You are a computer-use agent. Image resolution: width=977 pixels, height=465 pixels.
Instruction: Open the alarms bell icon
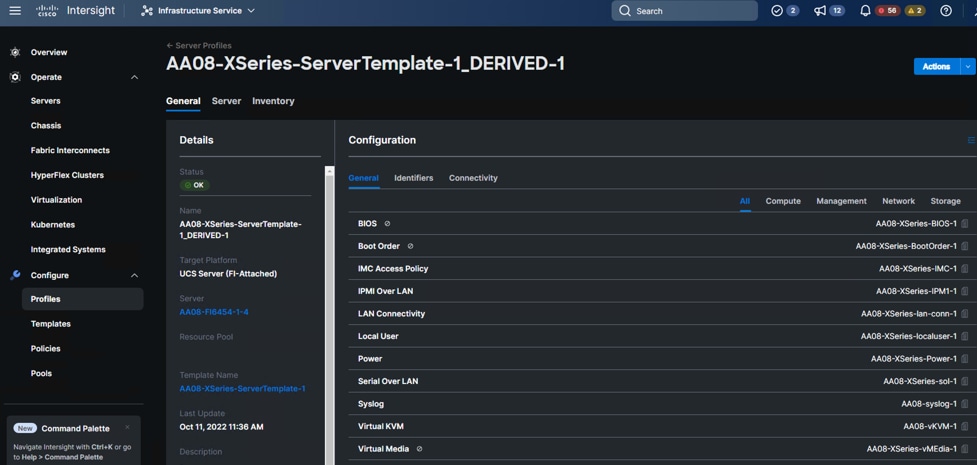coord(865,11)
